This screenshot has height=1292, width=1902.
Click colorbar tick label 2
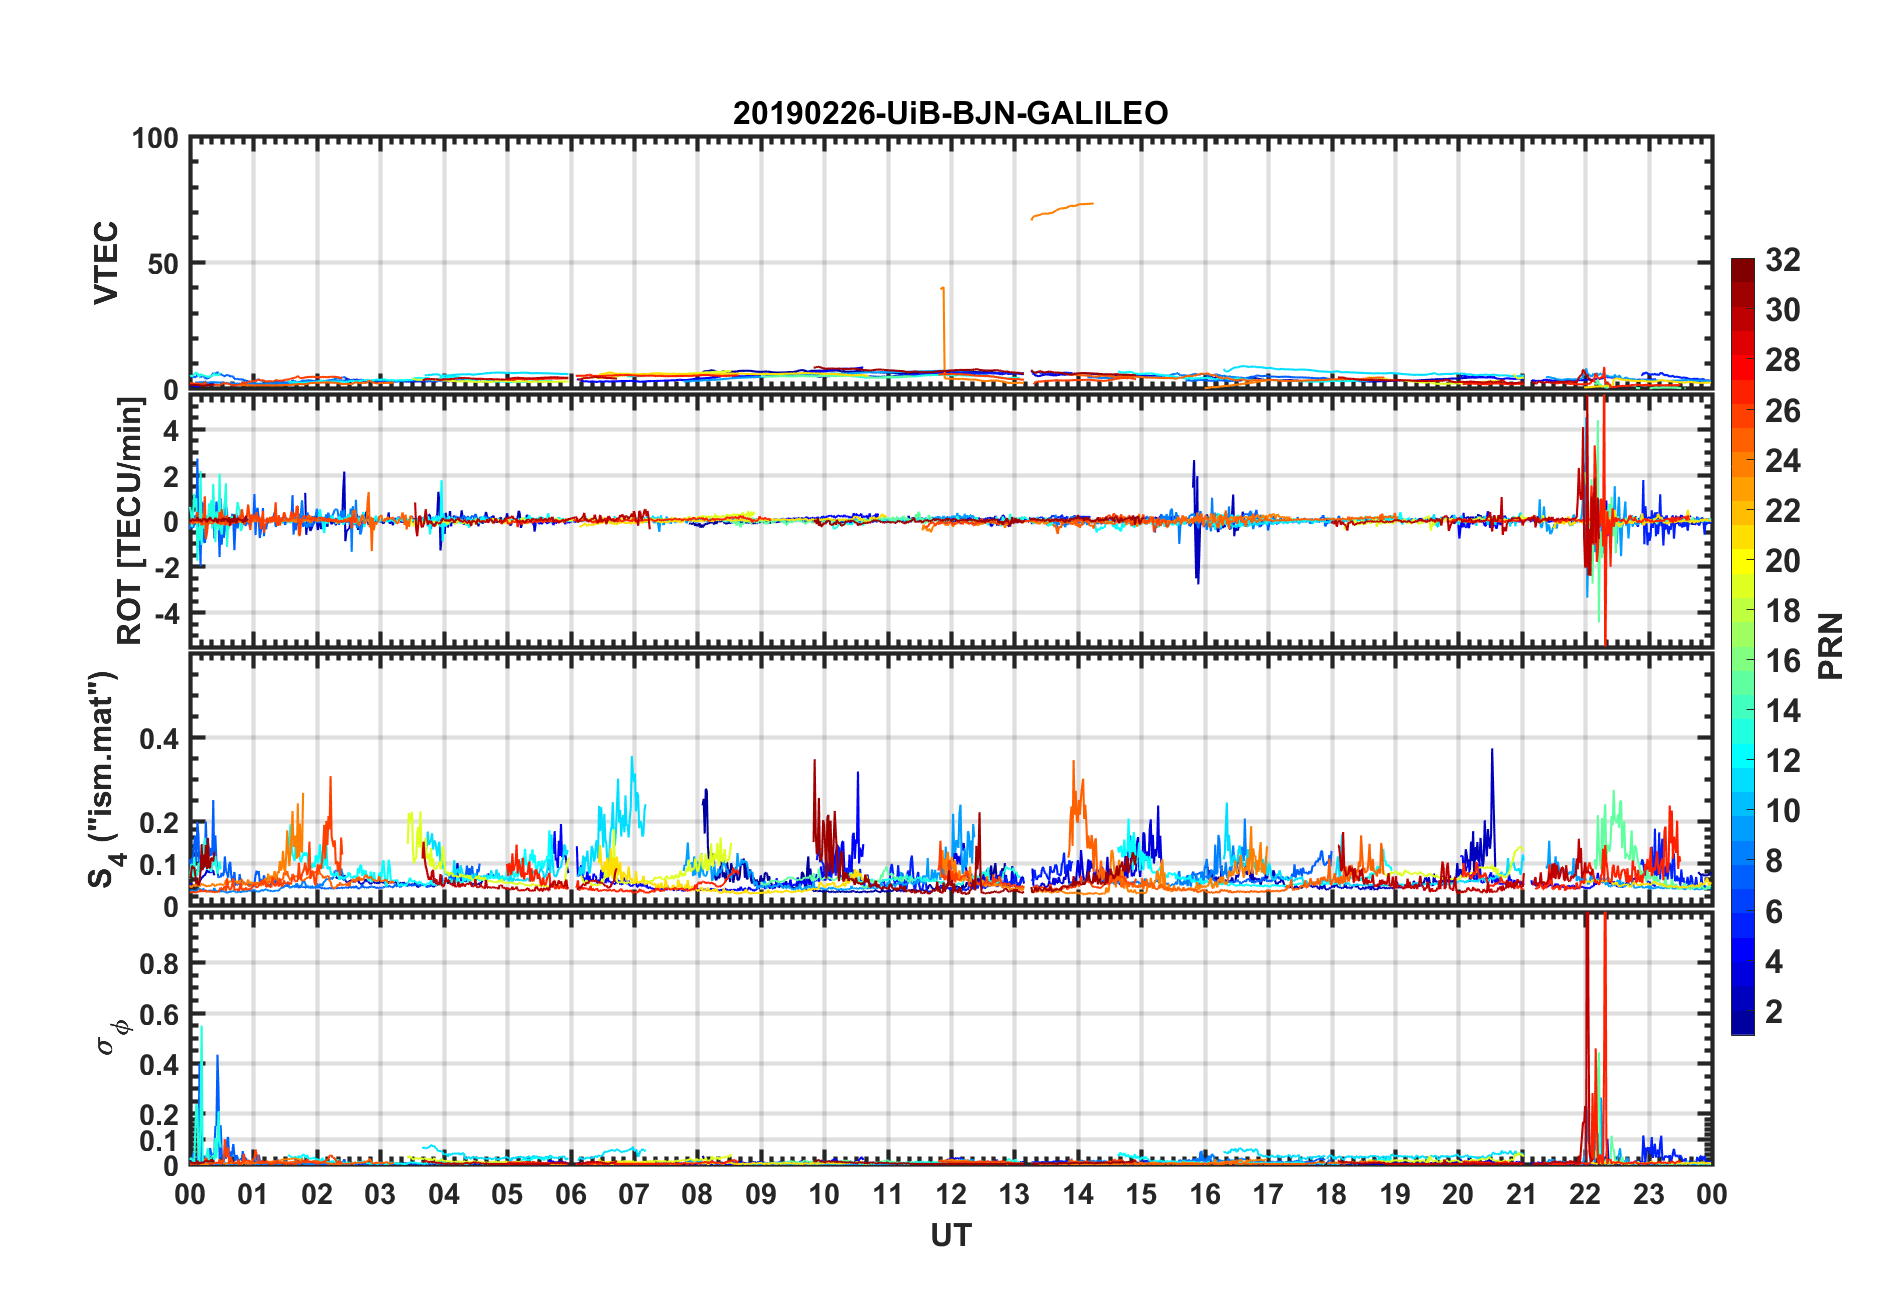(1774, 1011)
